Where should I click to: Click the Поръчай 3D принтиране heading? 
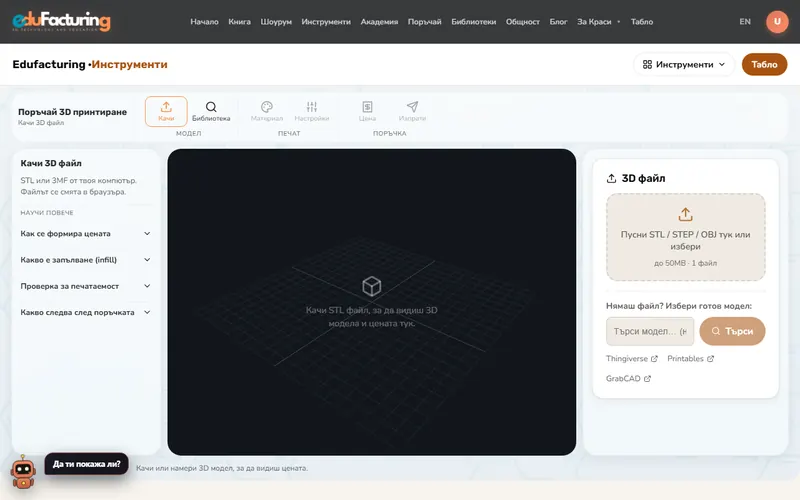pyautogui.click(x=72, y=112)
